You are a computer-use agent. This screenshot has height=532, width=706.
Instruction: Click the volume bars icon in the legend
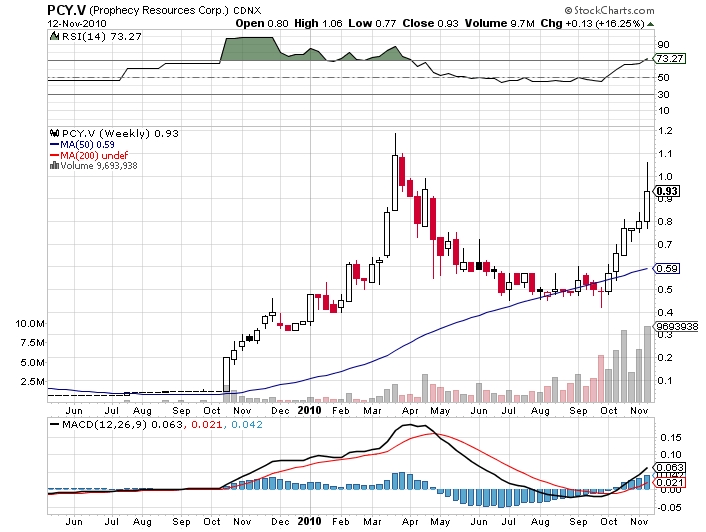coord(54,165)
